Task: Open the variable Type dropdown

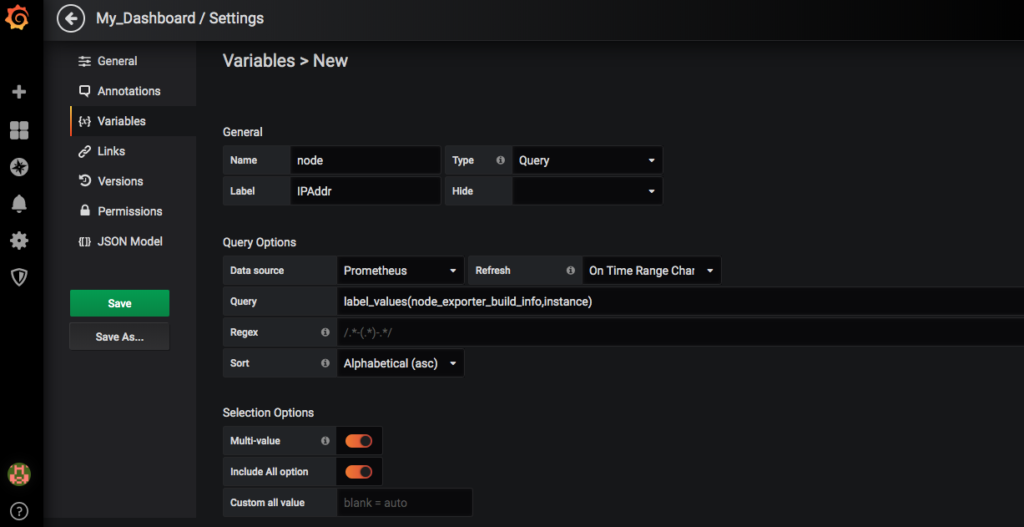Action: click(x=587, y=160)
